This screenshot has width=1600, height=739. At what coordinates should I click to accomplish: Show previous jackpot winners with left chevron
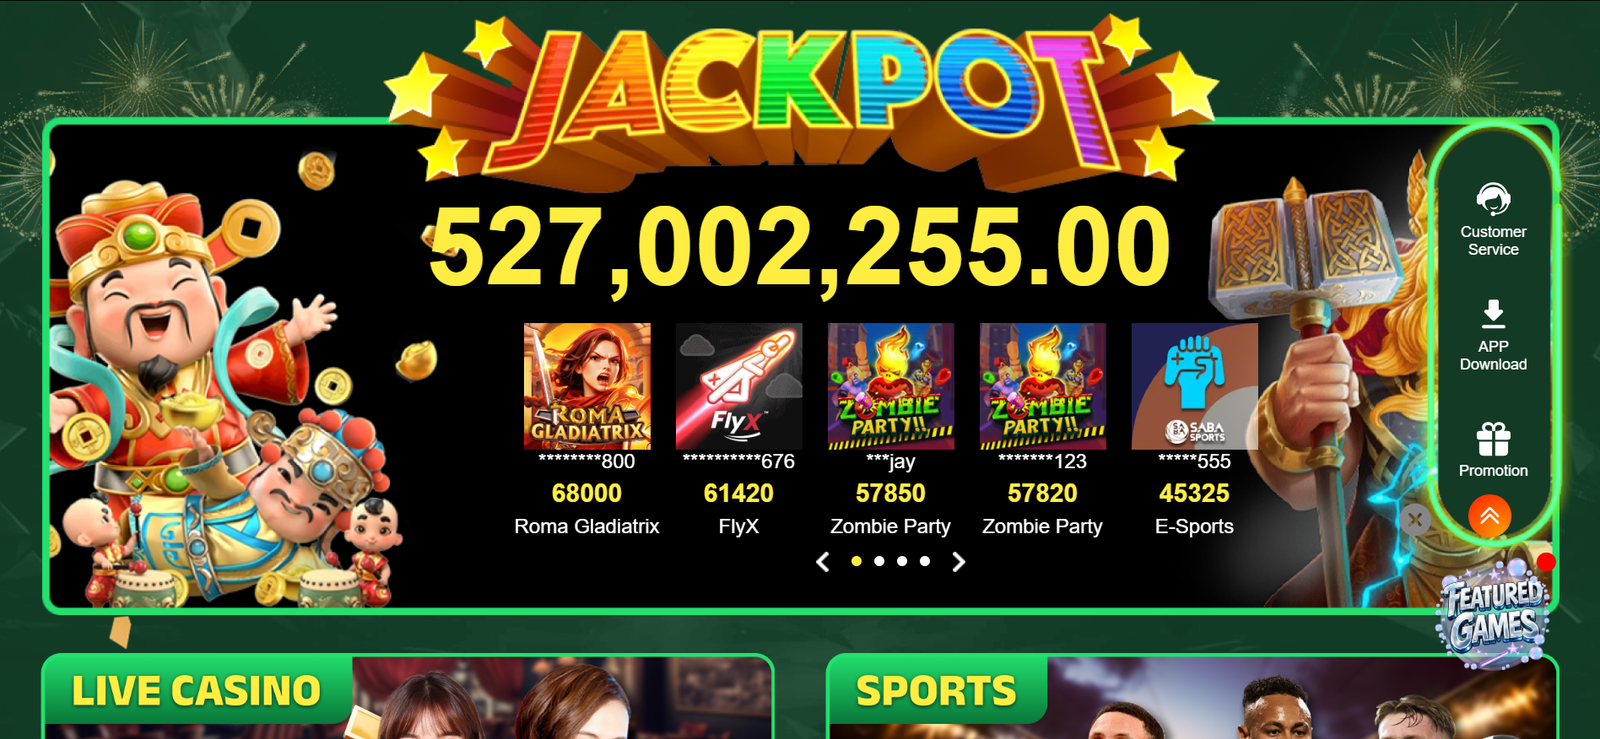823,562
